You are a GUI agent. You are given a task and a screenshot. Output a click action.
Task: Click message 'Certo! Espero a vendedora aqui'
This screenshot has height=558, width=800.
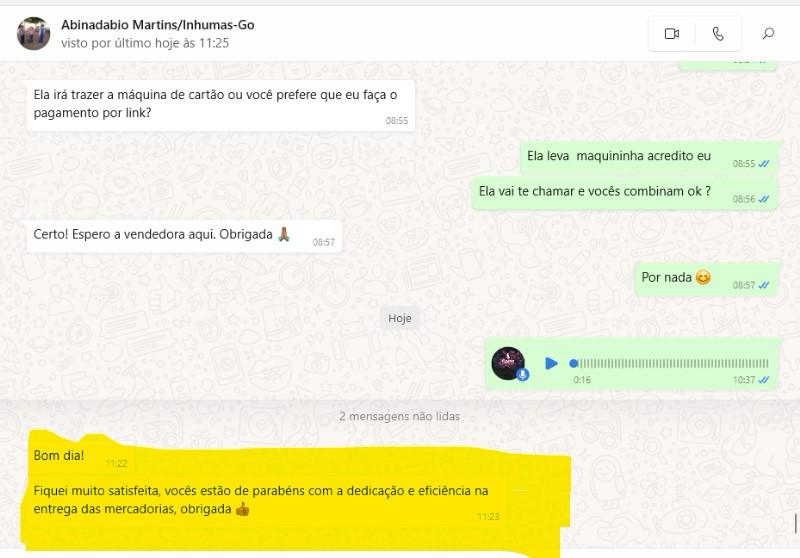click(x=184, y=236)
